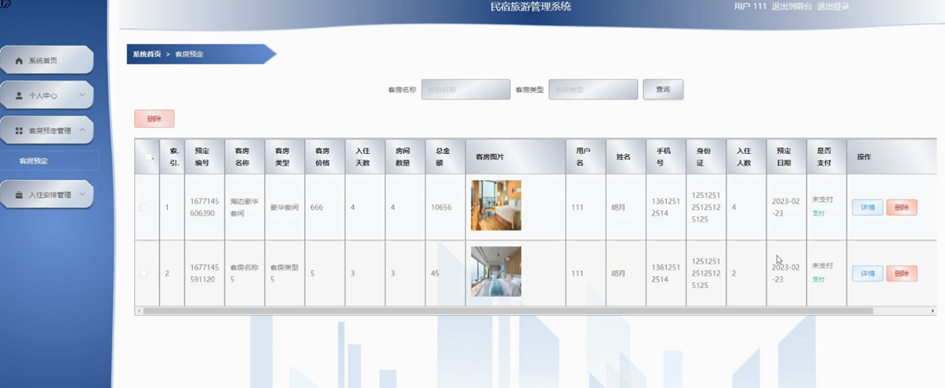Click the 客房类型5 cell
945x388 pixels.
coord(284,274)
